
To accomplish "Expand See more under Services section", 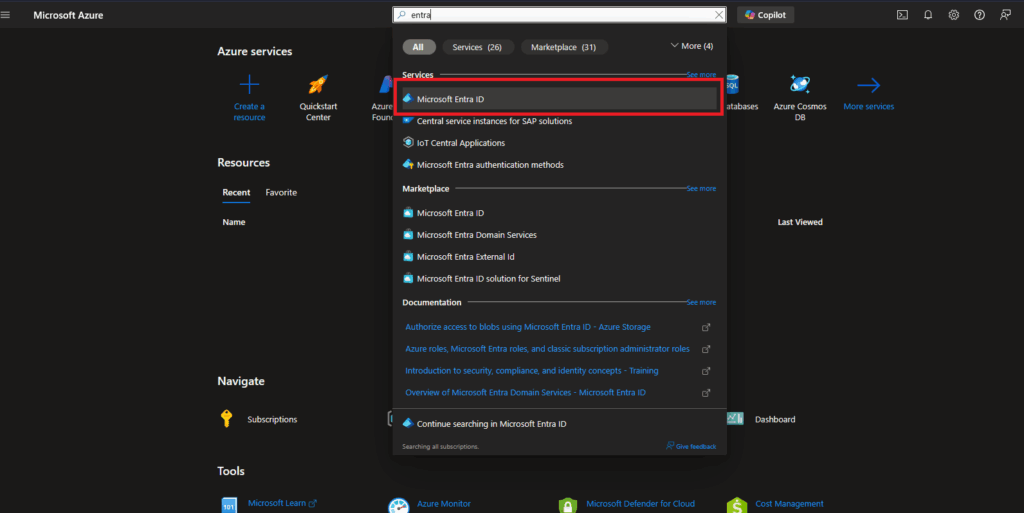I will tap(701, 75).
